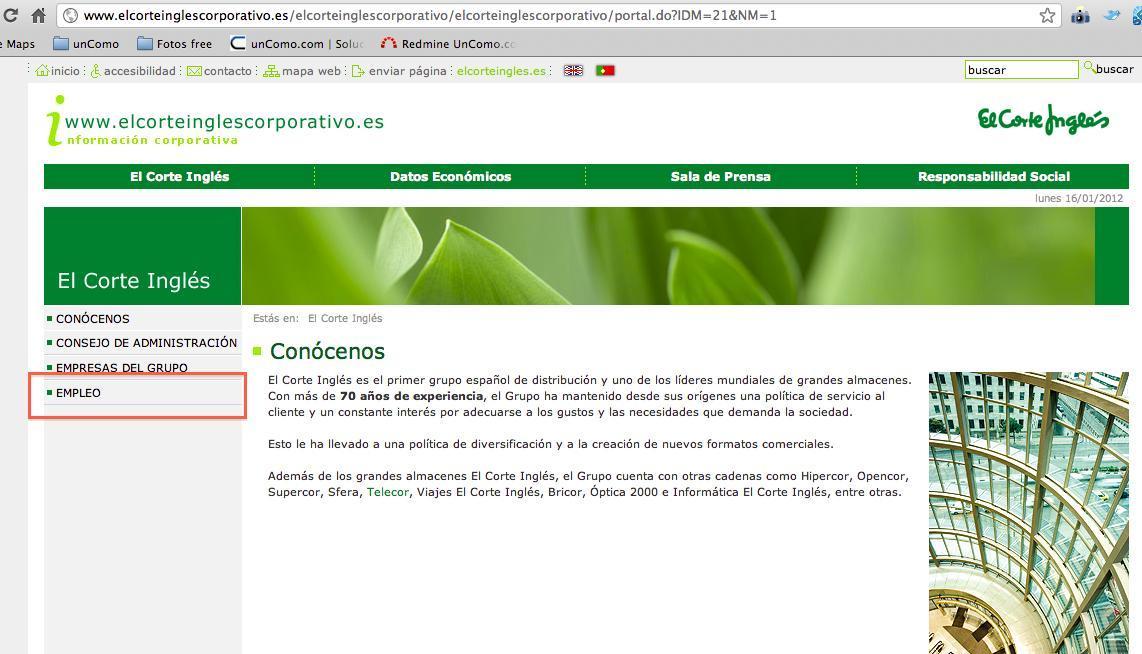Click the camera extension icon in toolbar
Image resolution: width=1142 pixels, height=654 pixels.
tap(1080, 15)
